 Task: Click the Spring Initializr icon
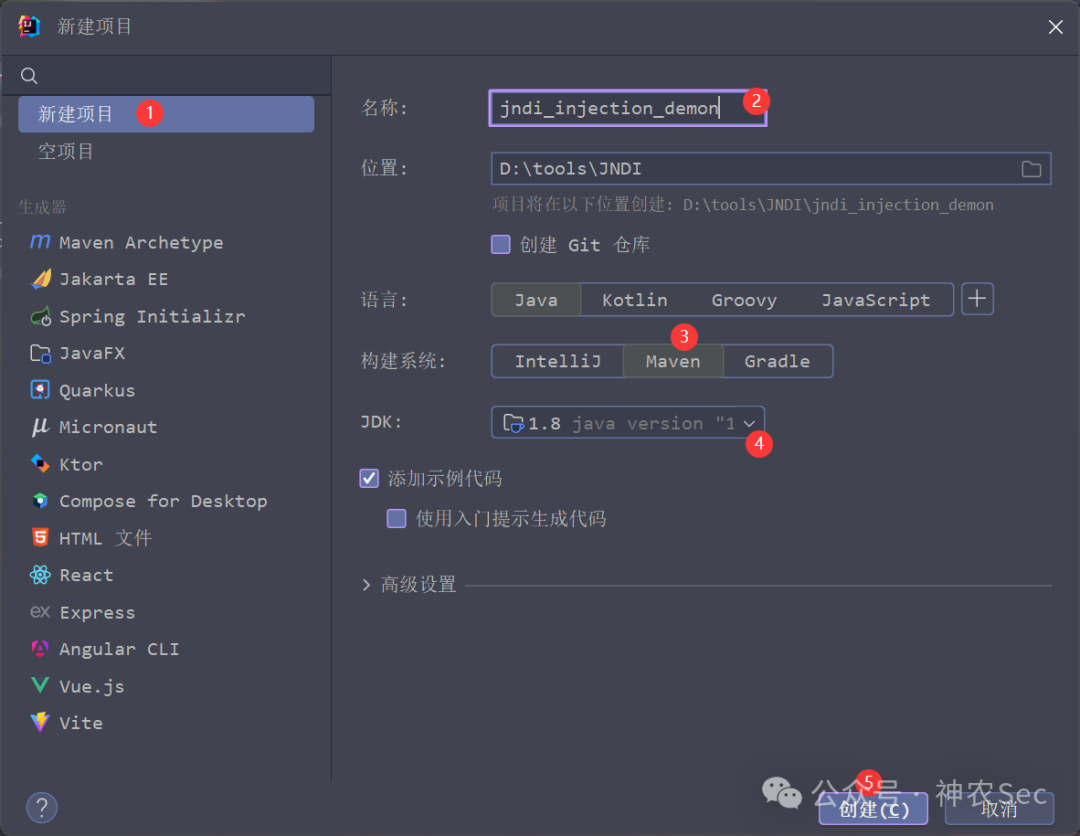pos(41,316)
